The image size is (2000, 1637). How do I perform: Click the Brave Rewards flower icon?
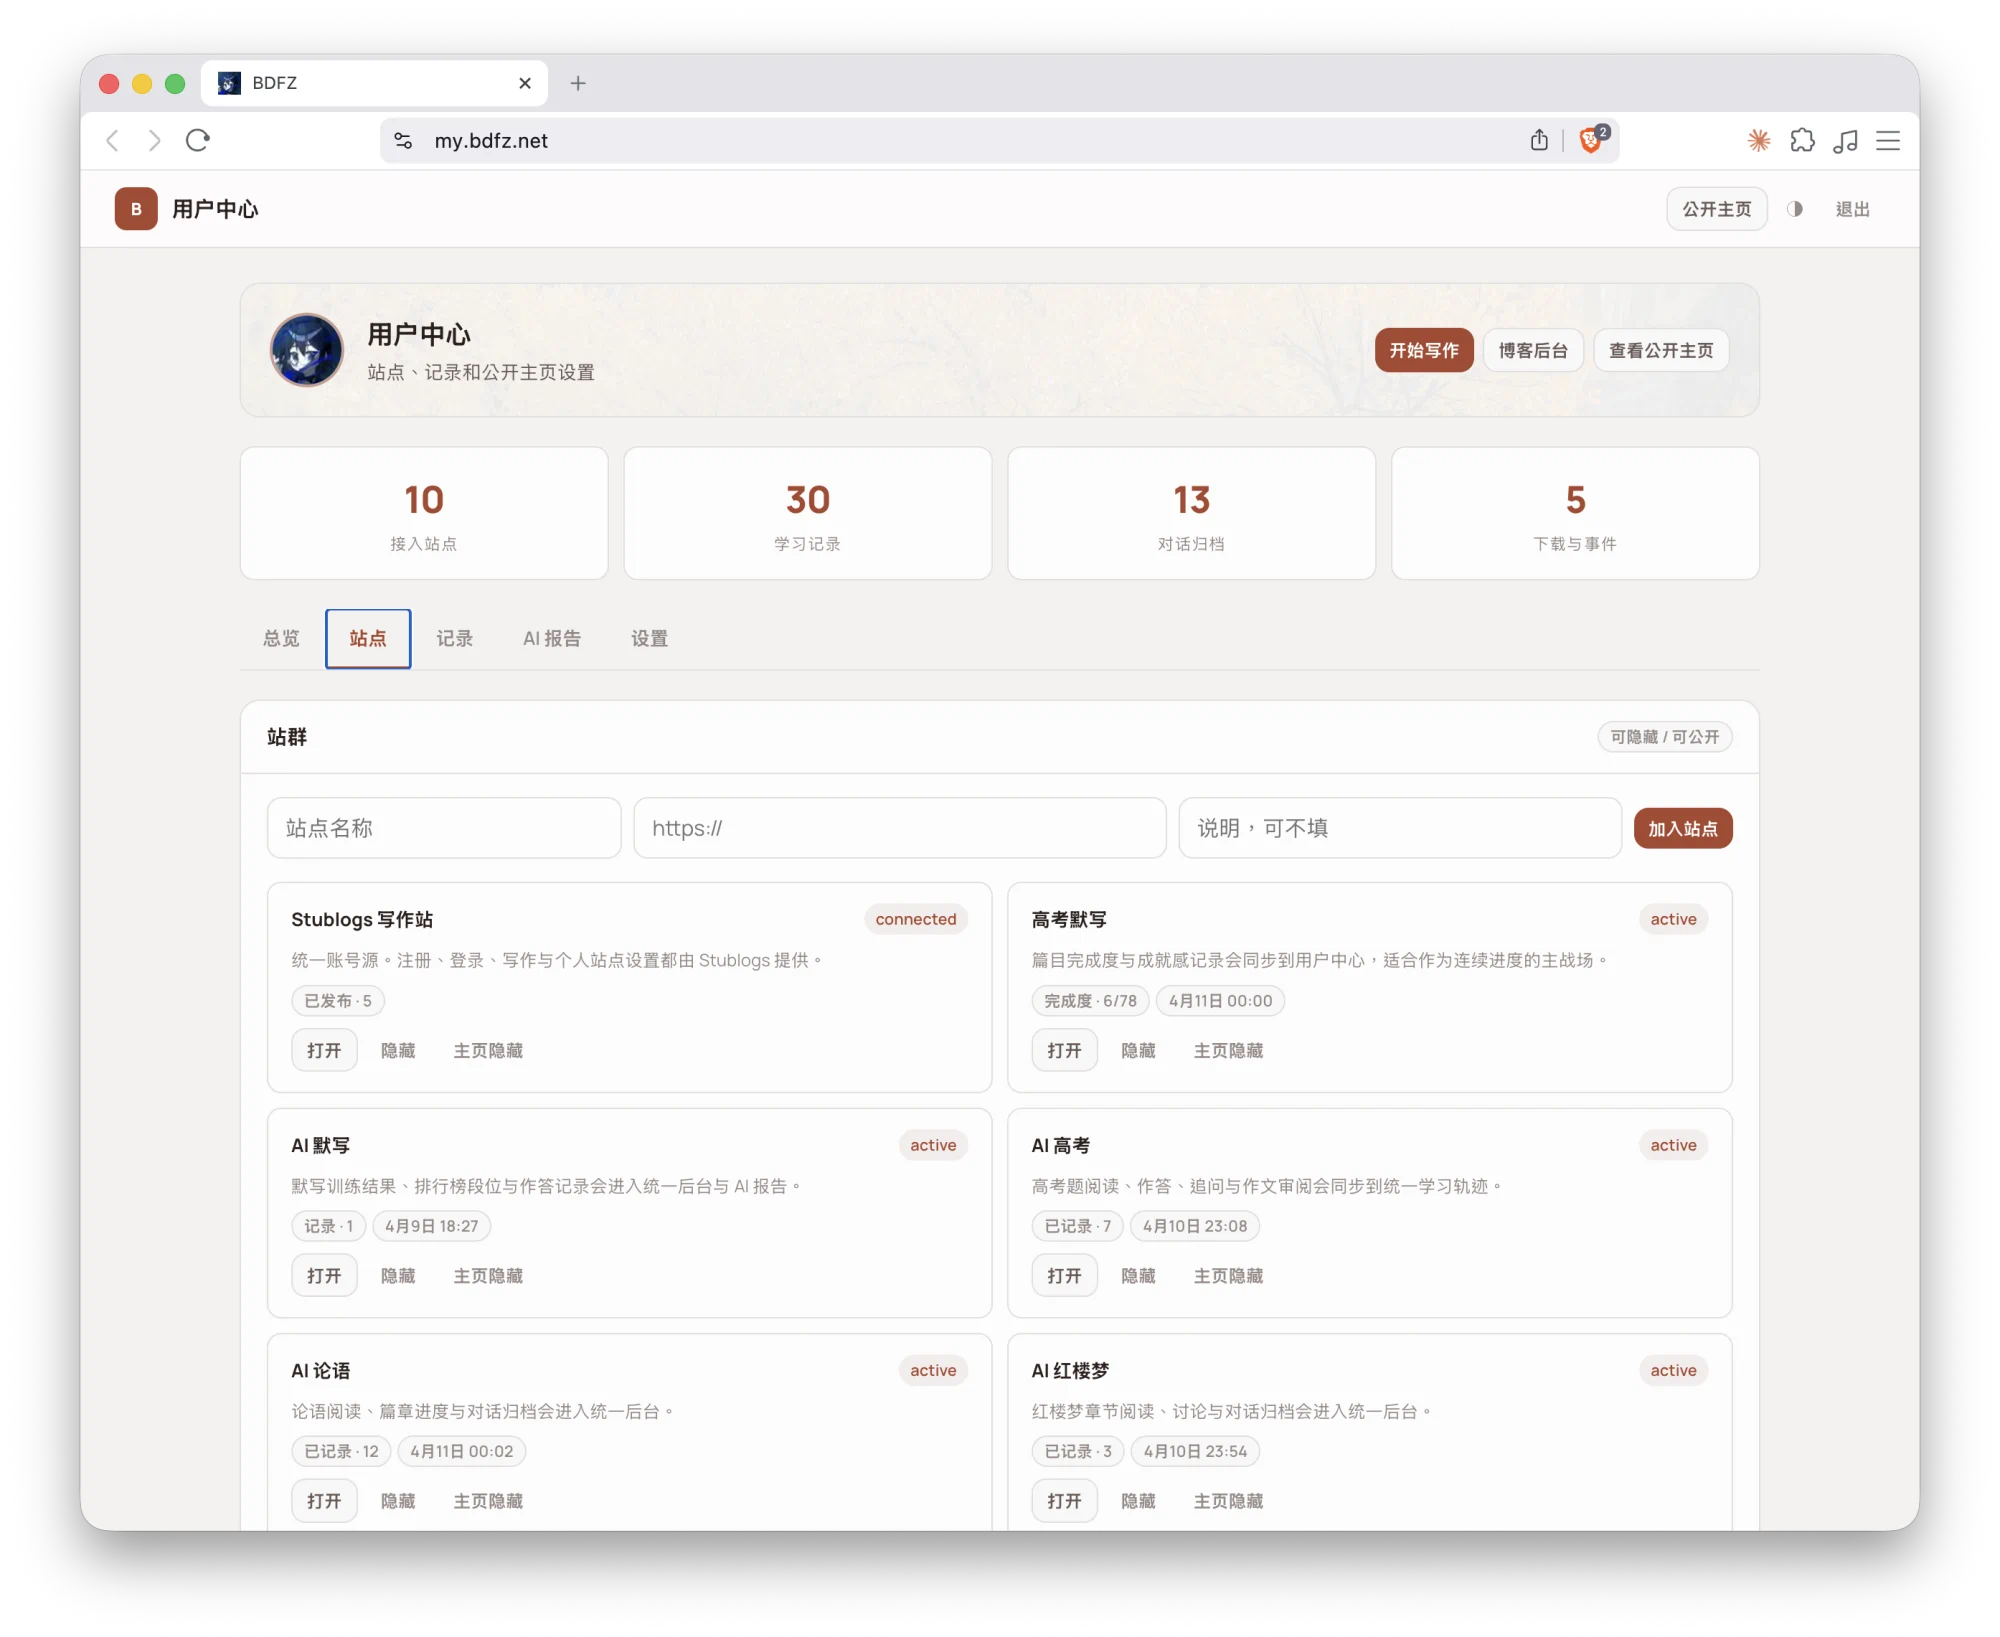click(1758, 141)
